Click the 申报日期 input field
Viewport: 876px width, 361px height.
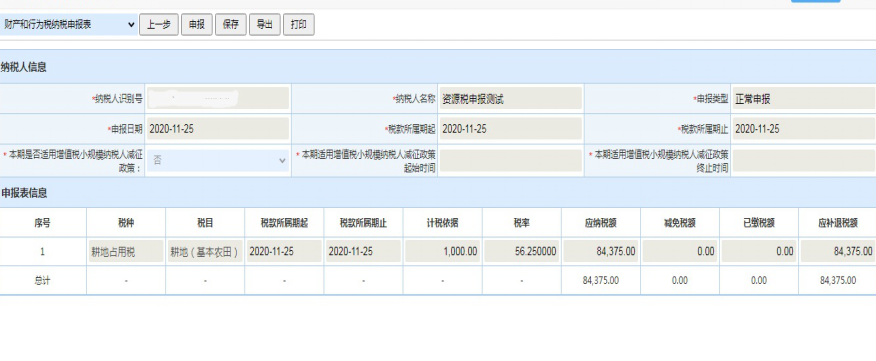point(218,129)
